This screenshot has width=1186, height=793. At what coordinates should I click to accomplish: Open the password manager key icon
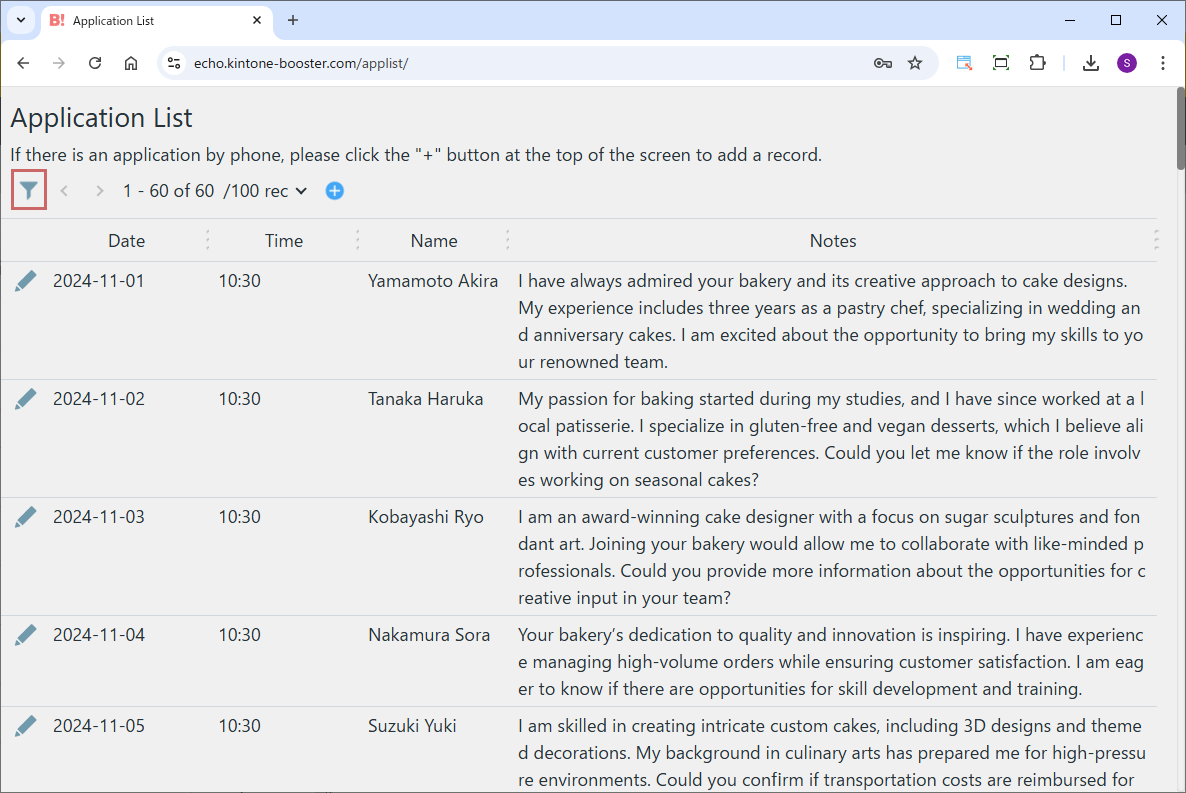point(882,63)
